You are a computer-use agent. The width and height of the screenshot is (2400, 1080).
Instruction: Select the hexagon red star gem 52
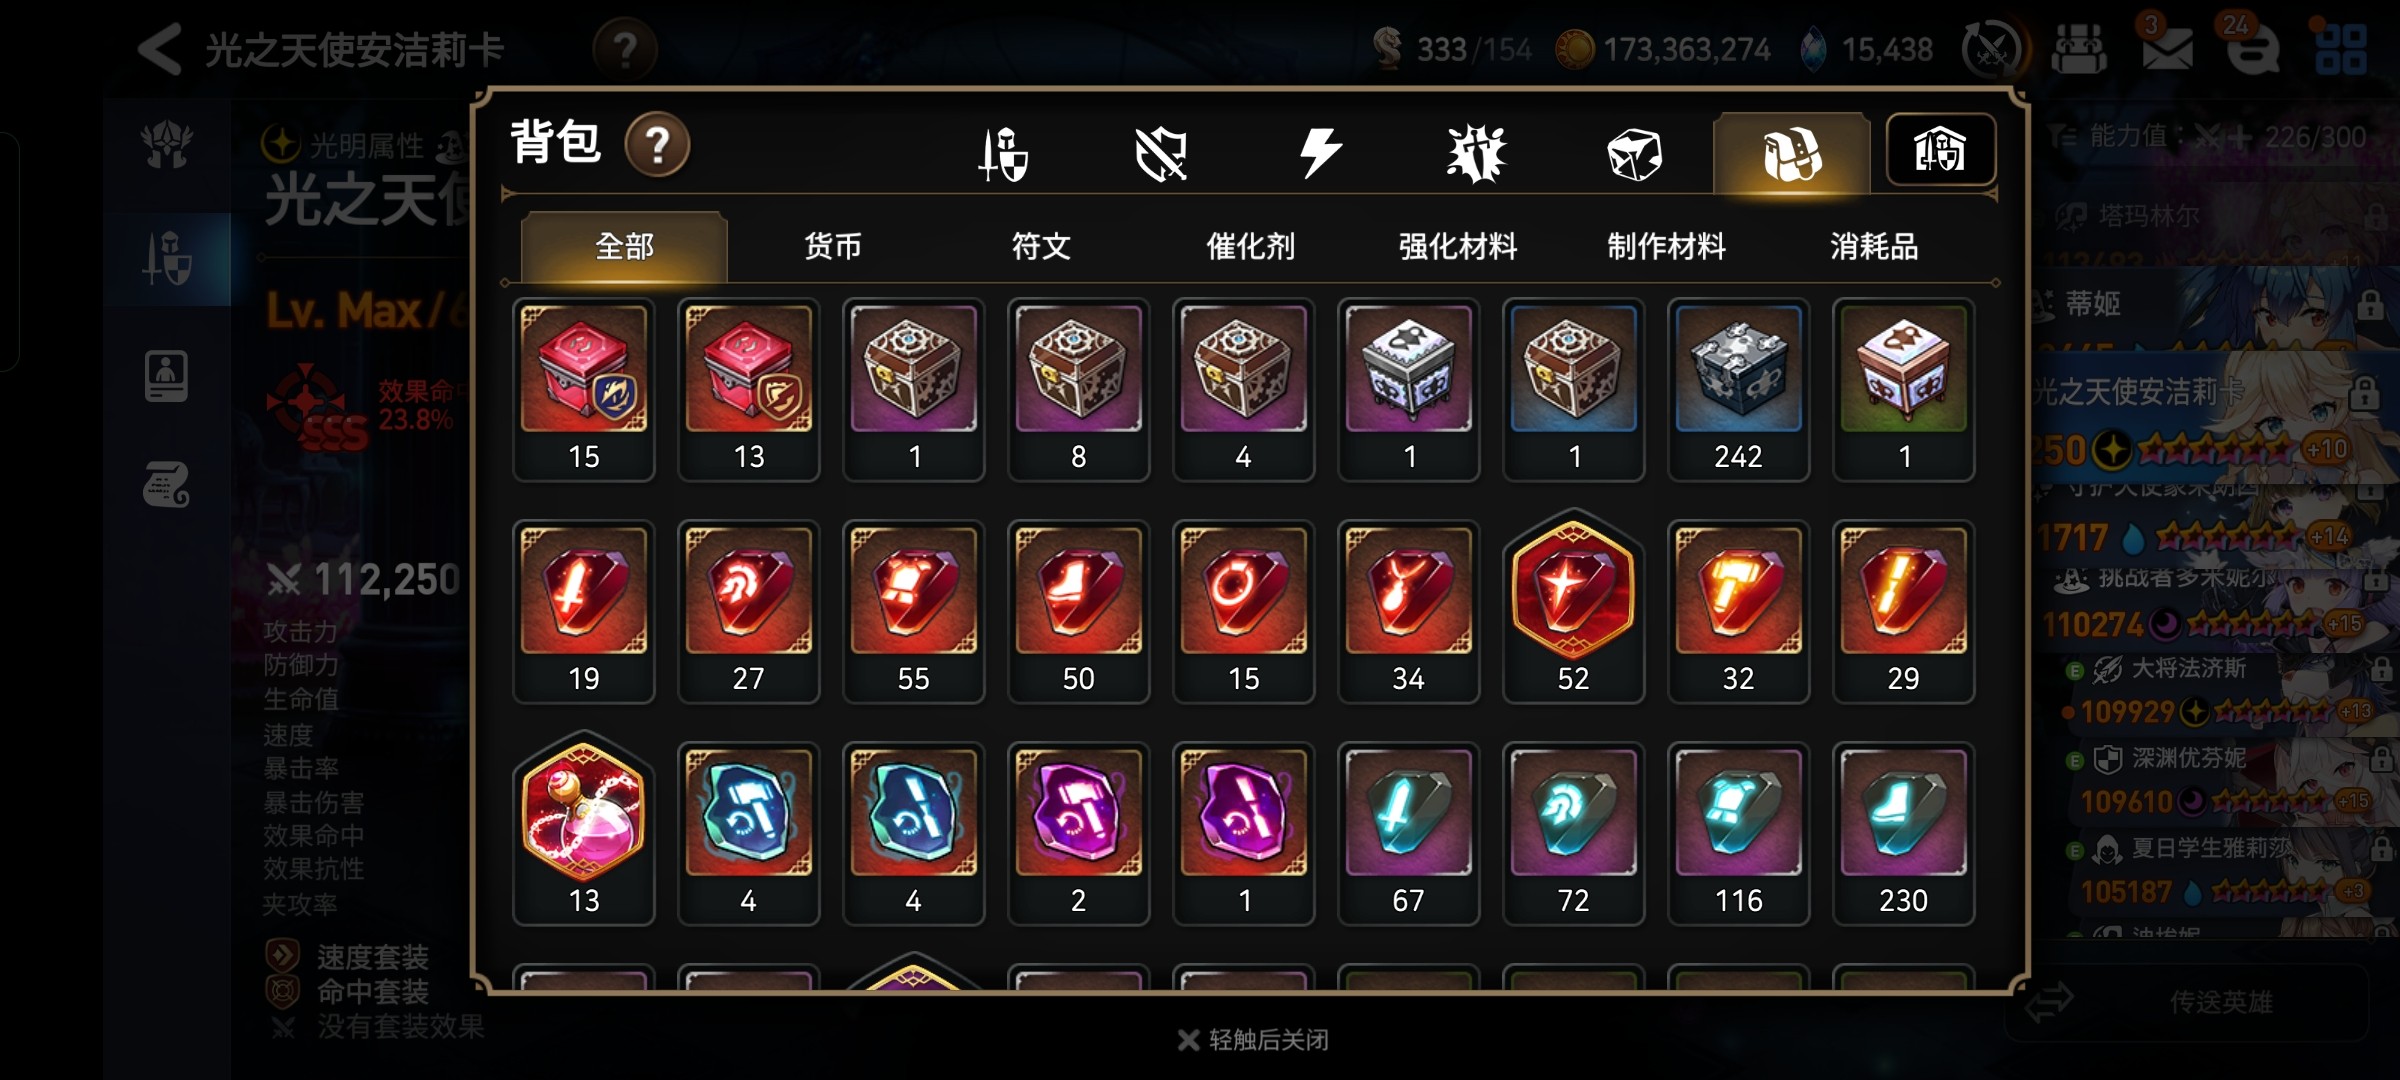tap(1573, 606)
